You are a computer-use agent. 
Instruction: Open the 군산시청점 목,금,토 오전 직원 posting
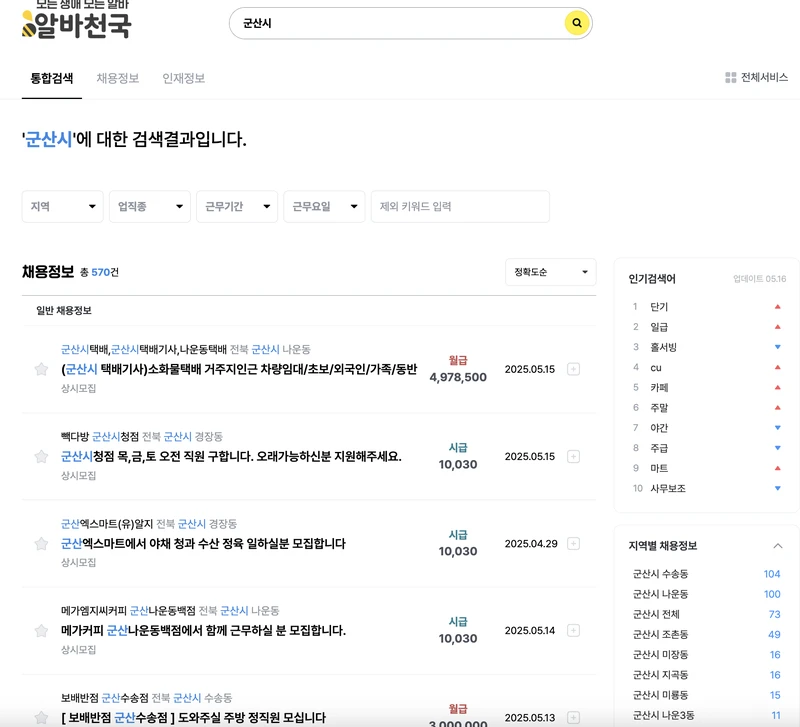tap(231, 456)
